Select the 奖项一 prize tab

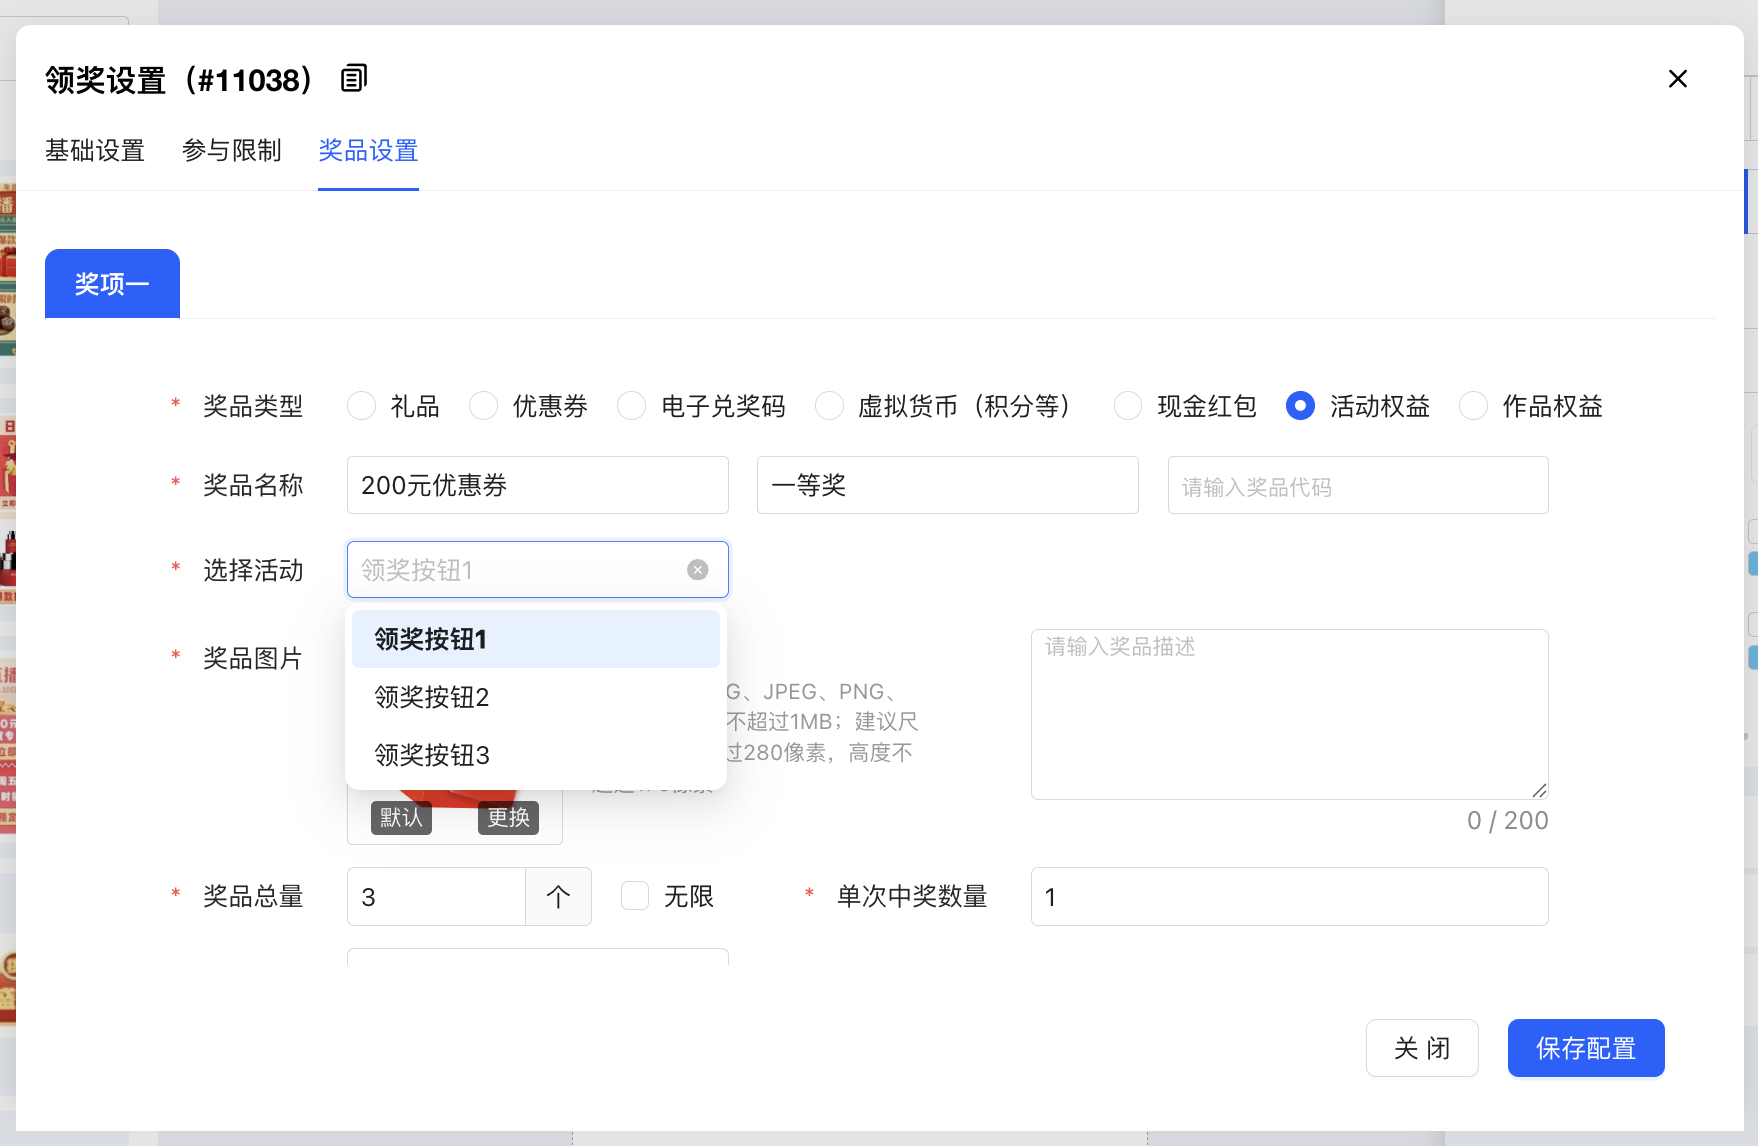click(112, 284)
